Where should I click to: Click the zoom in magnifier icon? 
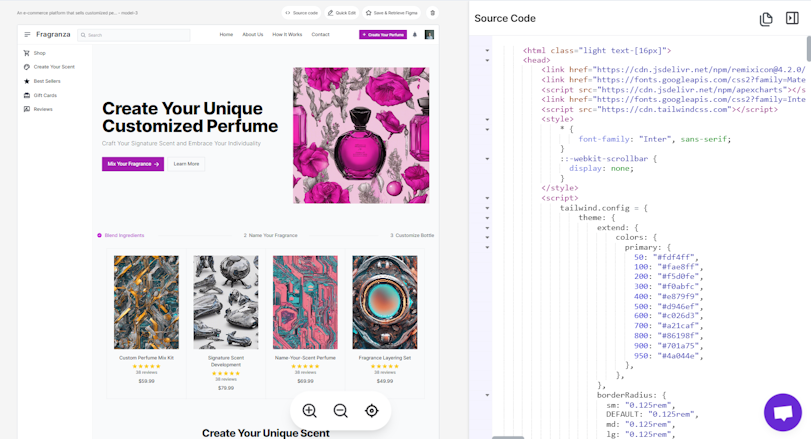[x=309, y=411]
